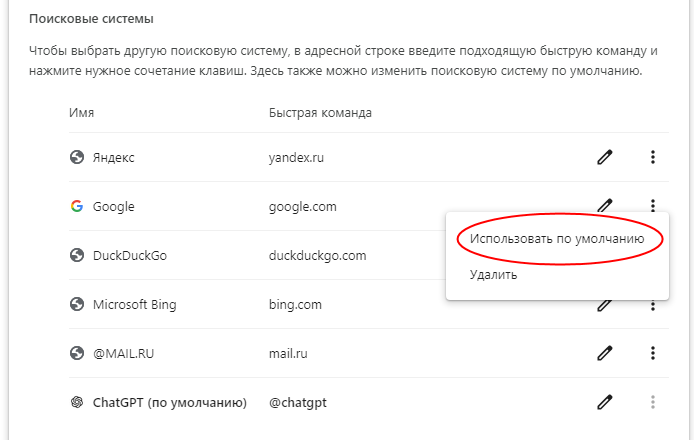Select Использовать по умолчанию menu option
The image size is (694, 440).
click(557, 239)
